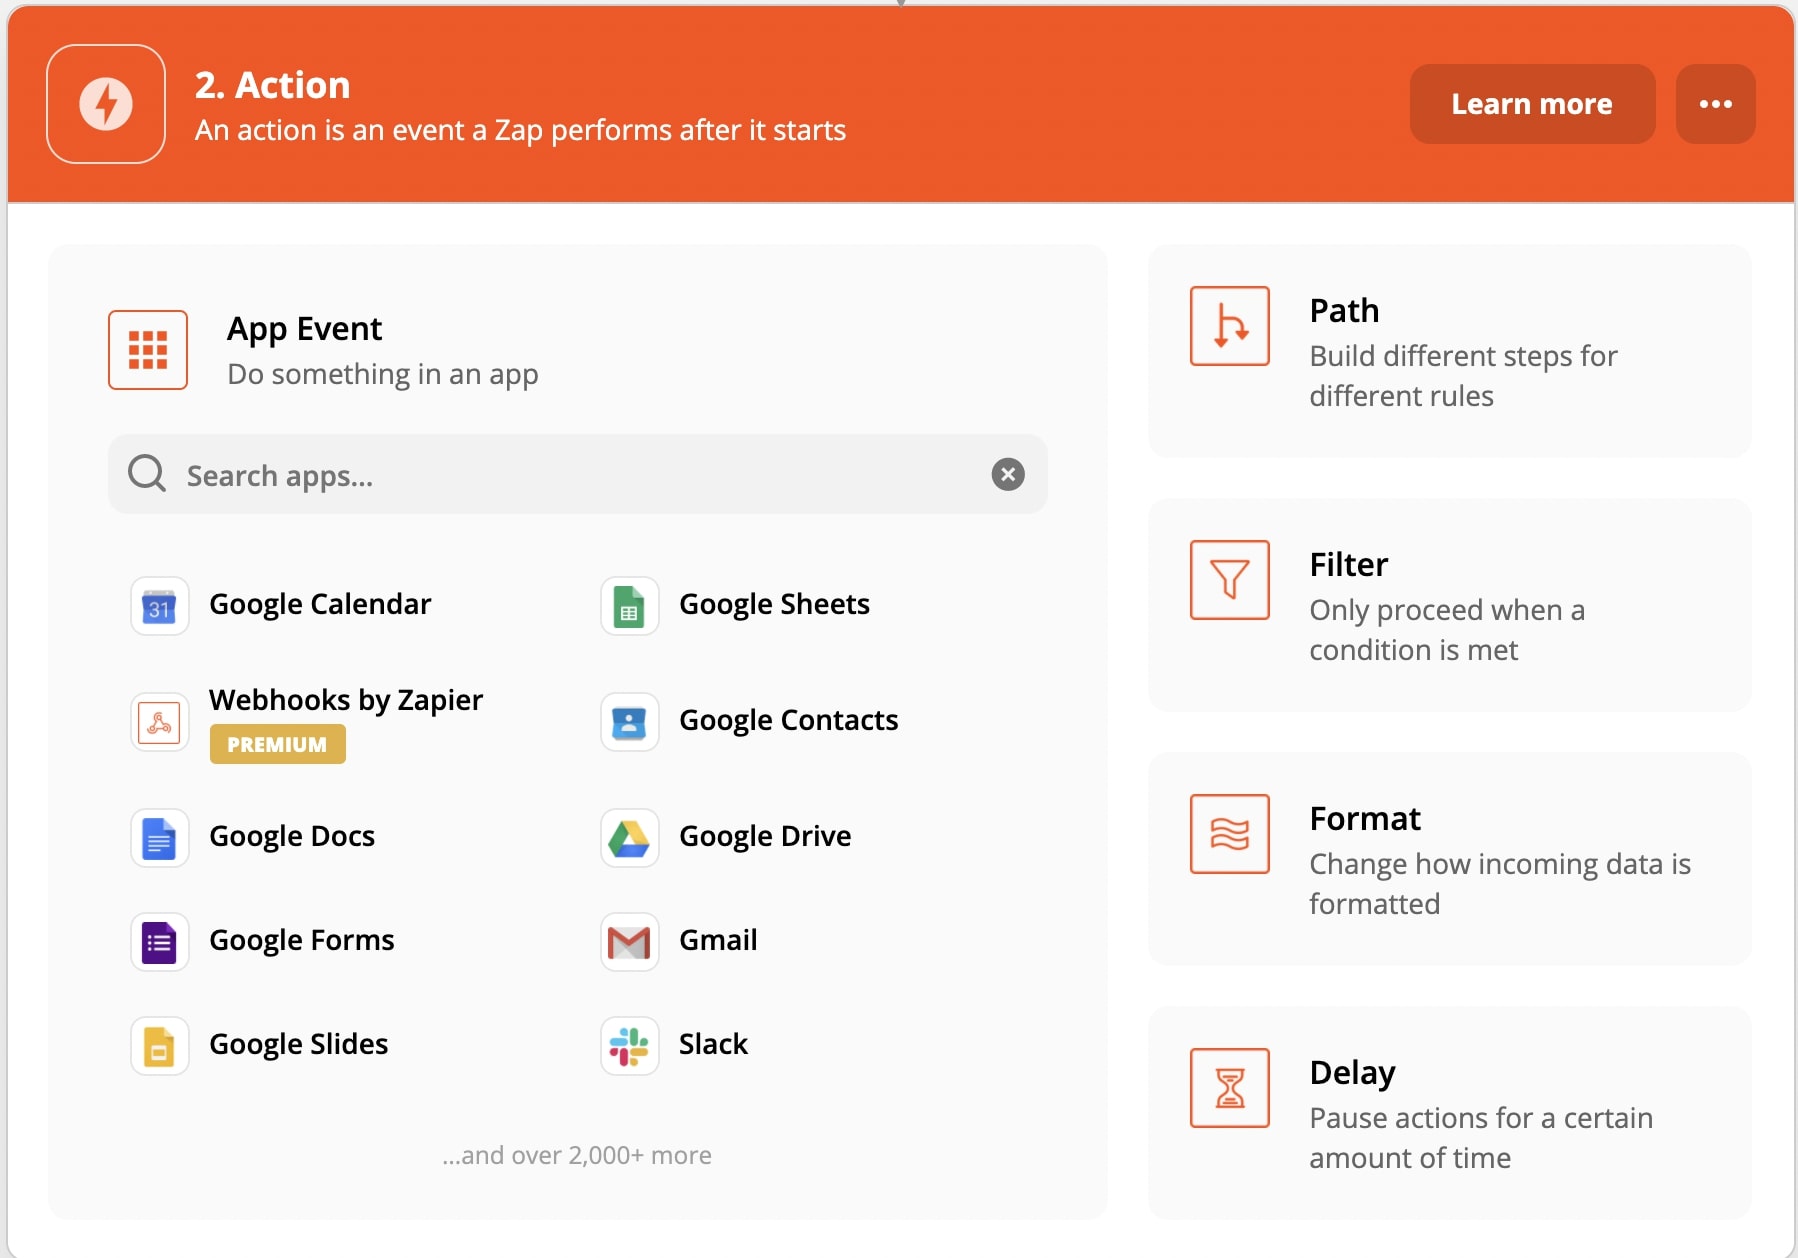Choose the Slack app label
The image size is (1798, 1258).
(713, 1044)
